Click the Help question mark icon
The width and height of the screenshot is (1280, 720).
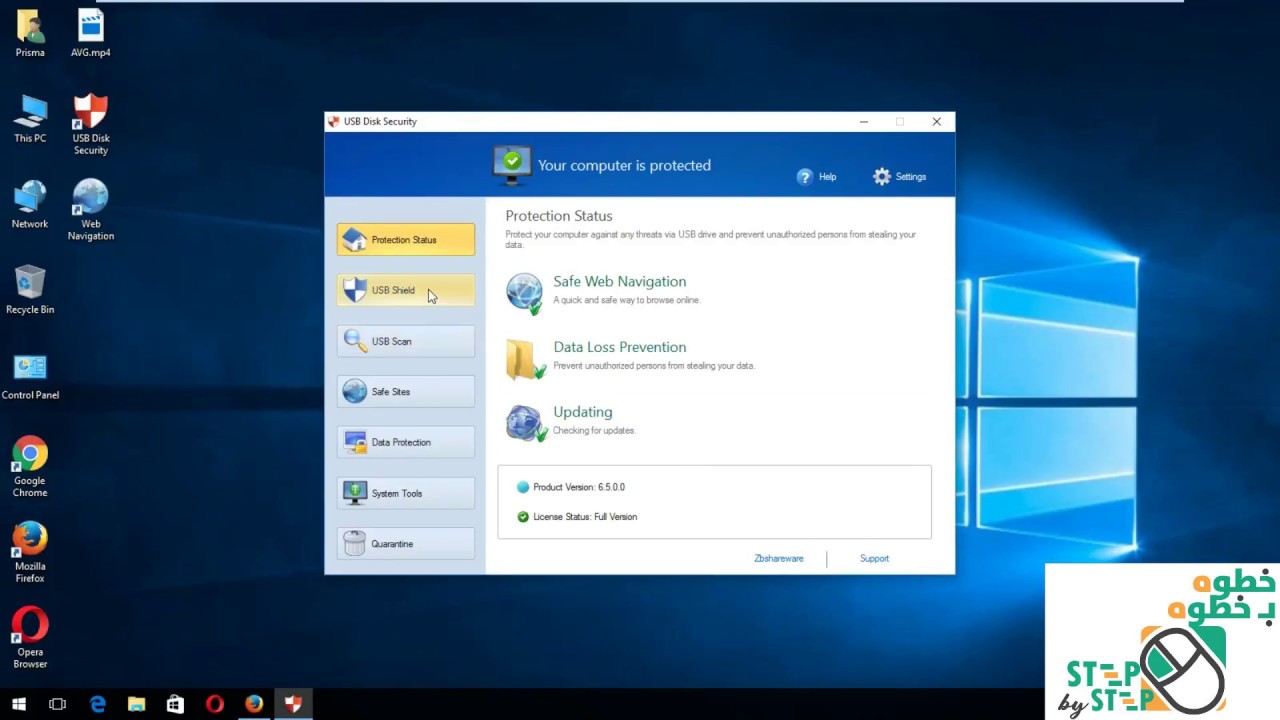pyautogui.click(x=805, y=177)
